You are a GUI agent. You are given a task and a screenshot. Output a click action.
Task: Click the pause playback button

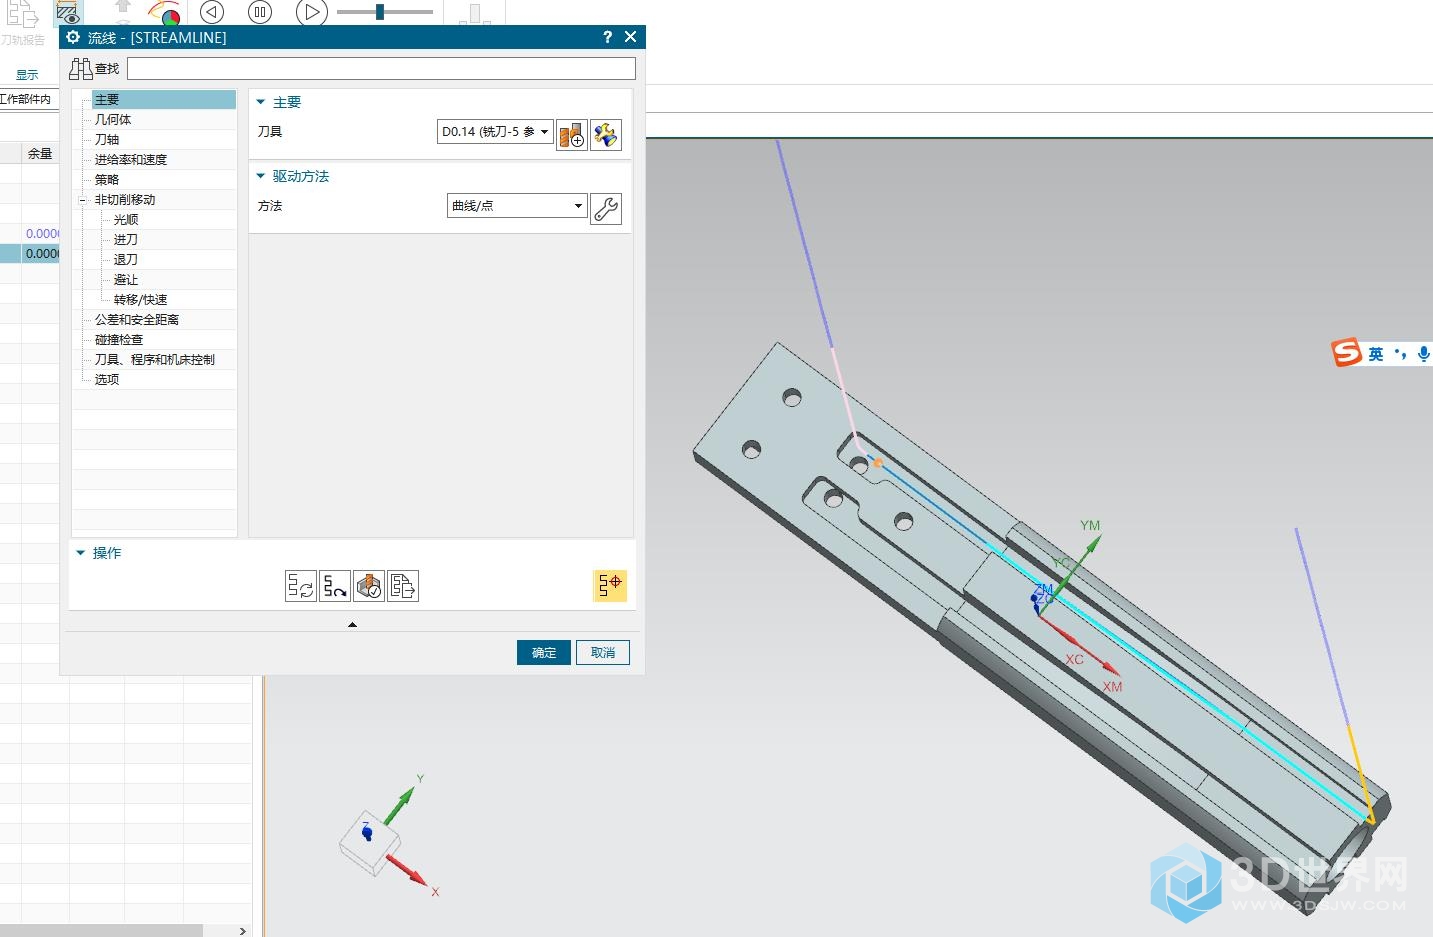point(260,12)
